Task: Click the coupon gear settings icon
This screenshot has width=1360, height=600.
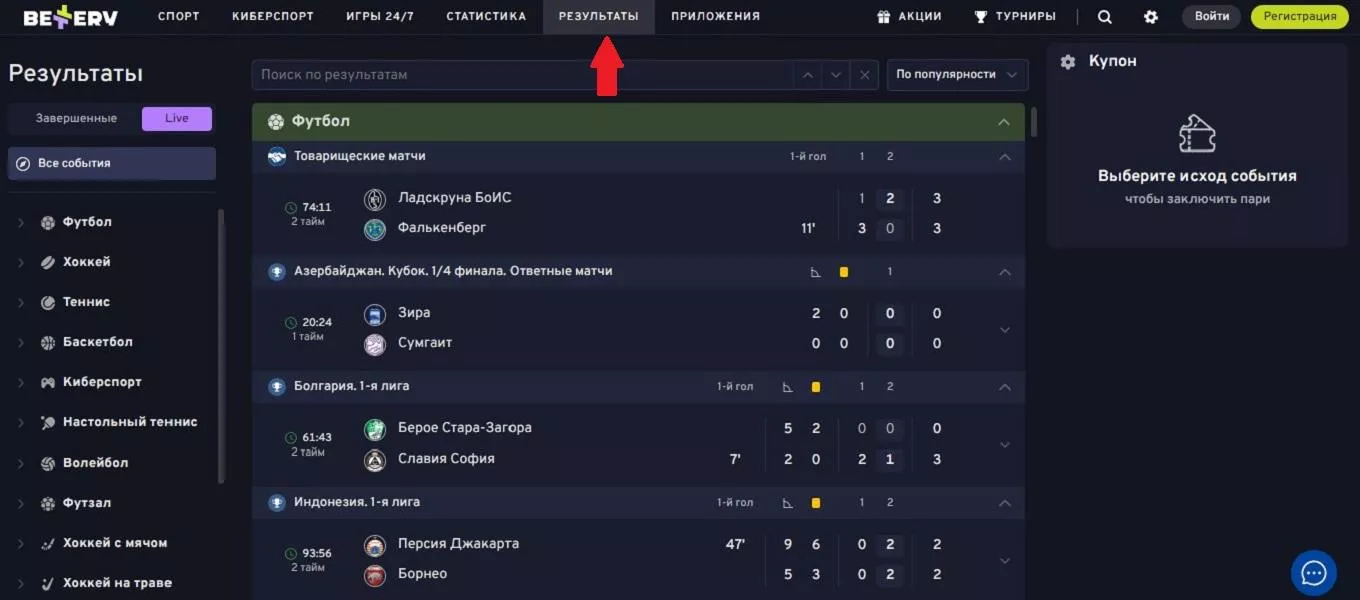Action: tap(1068, 62)
